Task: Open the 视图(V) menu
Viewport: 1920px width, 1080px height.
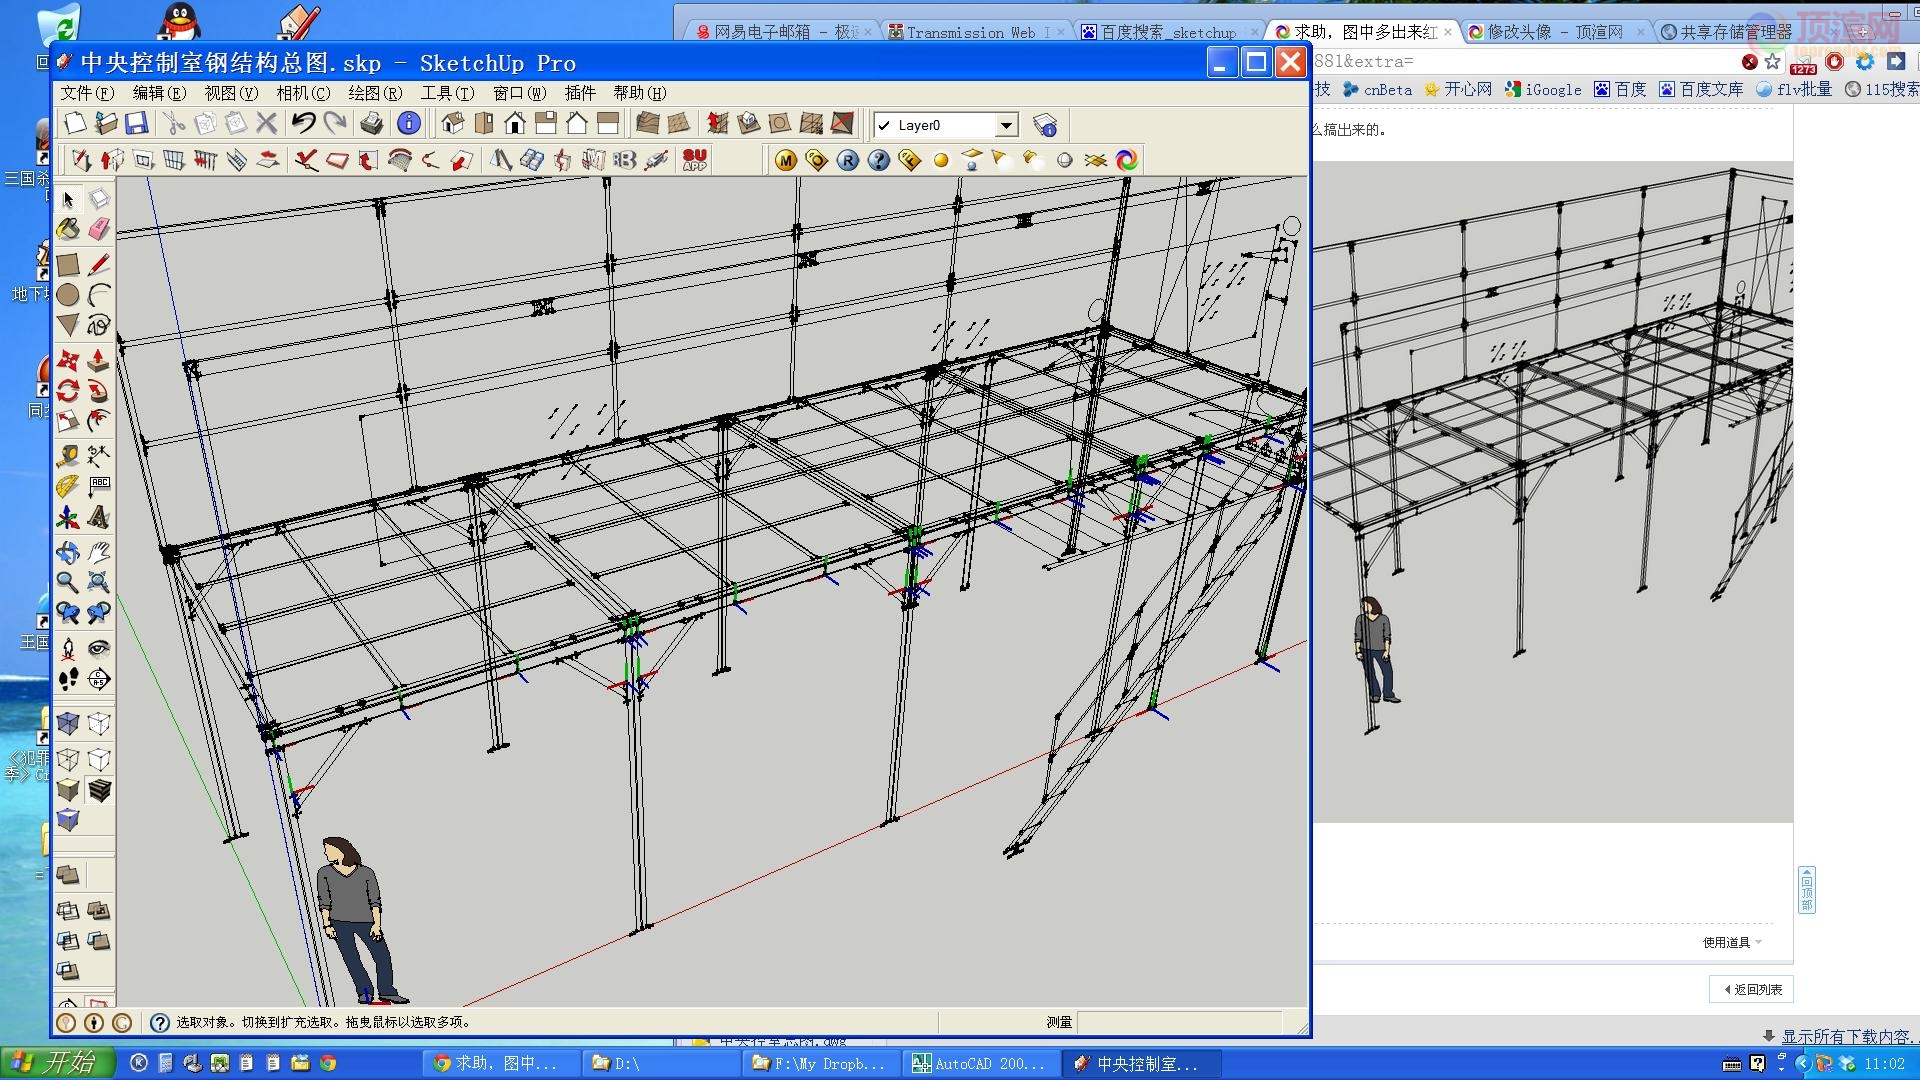Action: (231, 93)
